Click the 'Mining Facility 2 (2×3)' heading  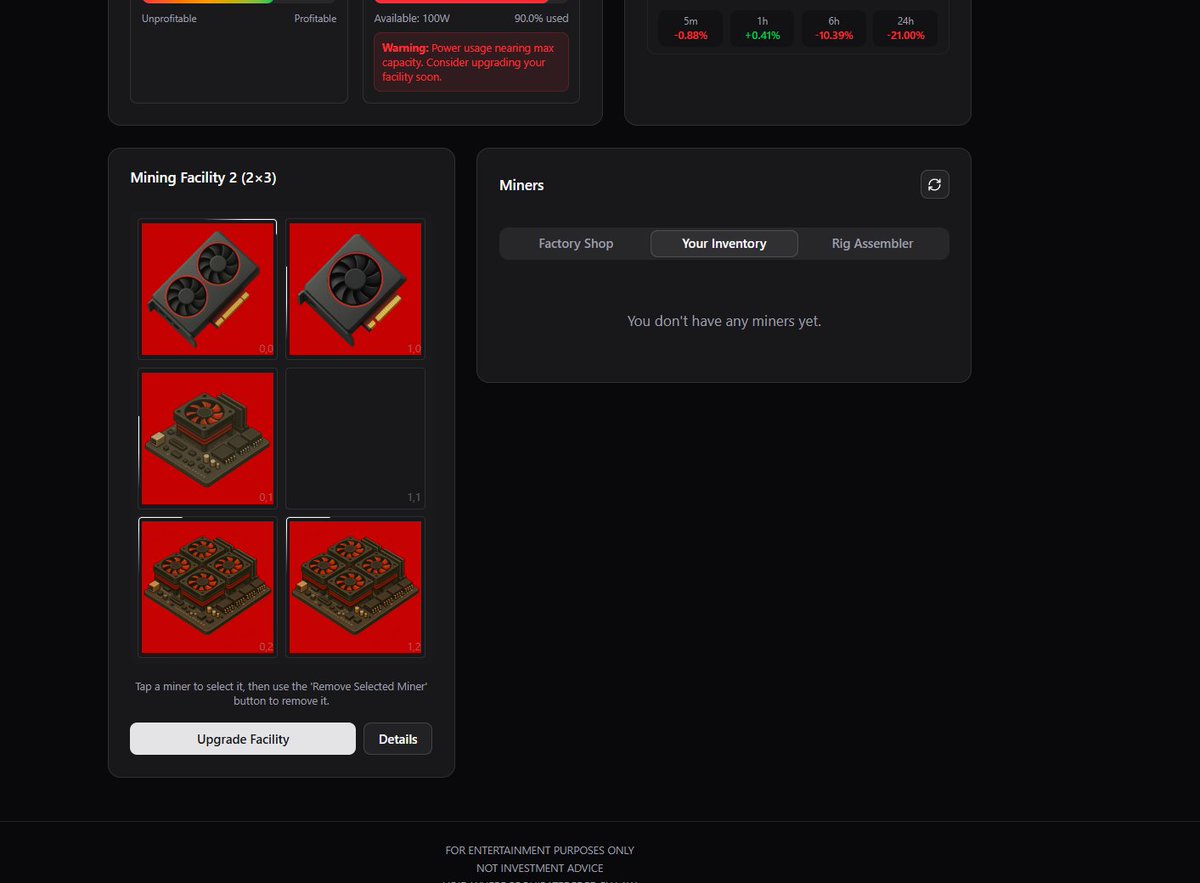click(x=203, y=178)
